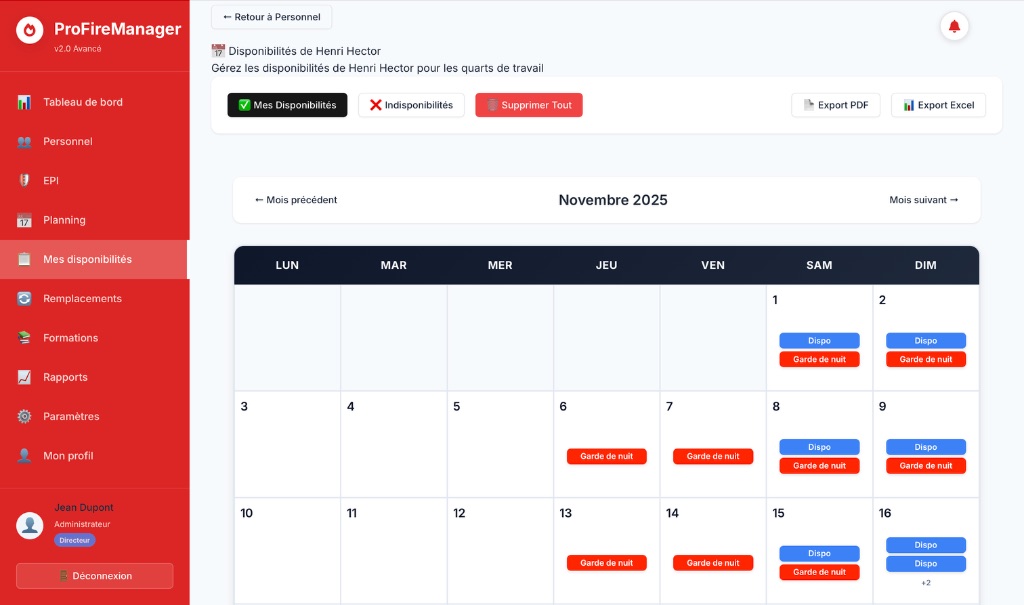The width and height of the screenshot is (1024, 605).
Task: Click the notification bell icon
Action: pos(954,27)
